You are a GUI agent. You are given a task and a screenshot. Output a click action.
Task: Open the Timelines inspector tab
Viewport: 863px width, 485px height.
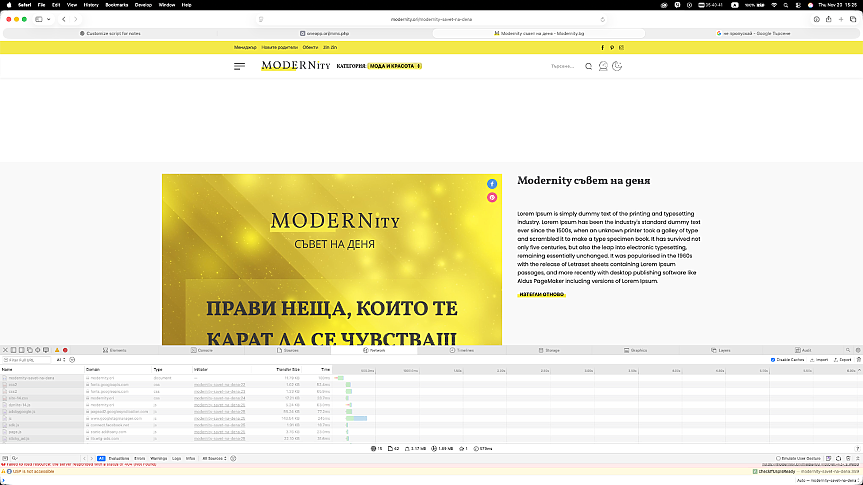[465, 350]
